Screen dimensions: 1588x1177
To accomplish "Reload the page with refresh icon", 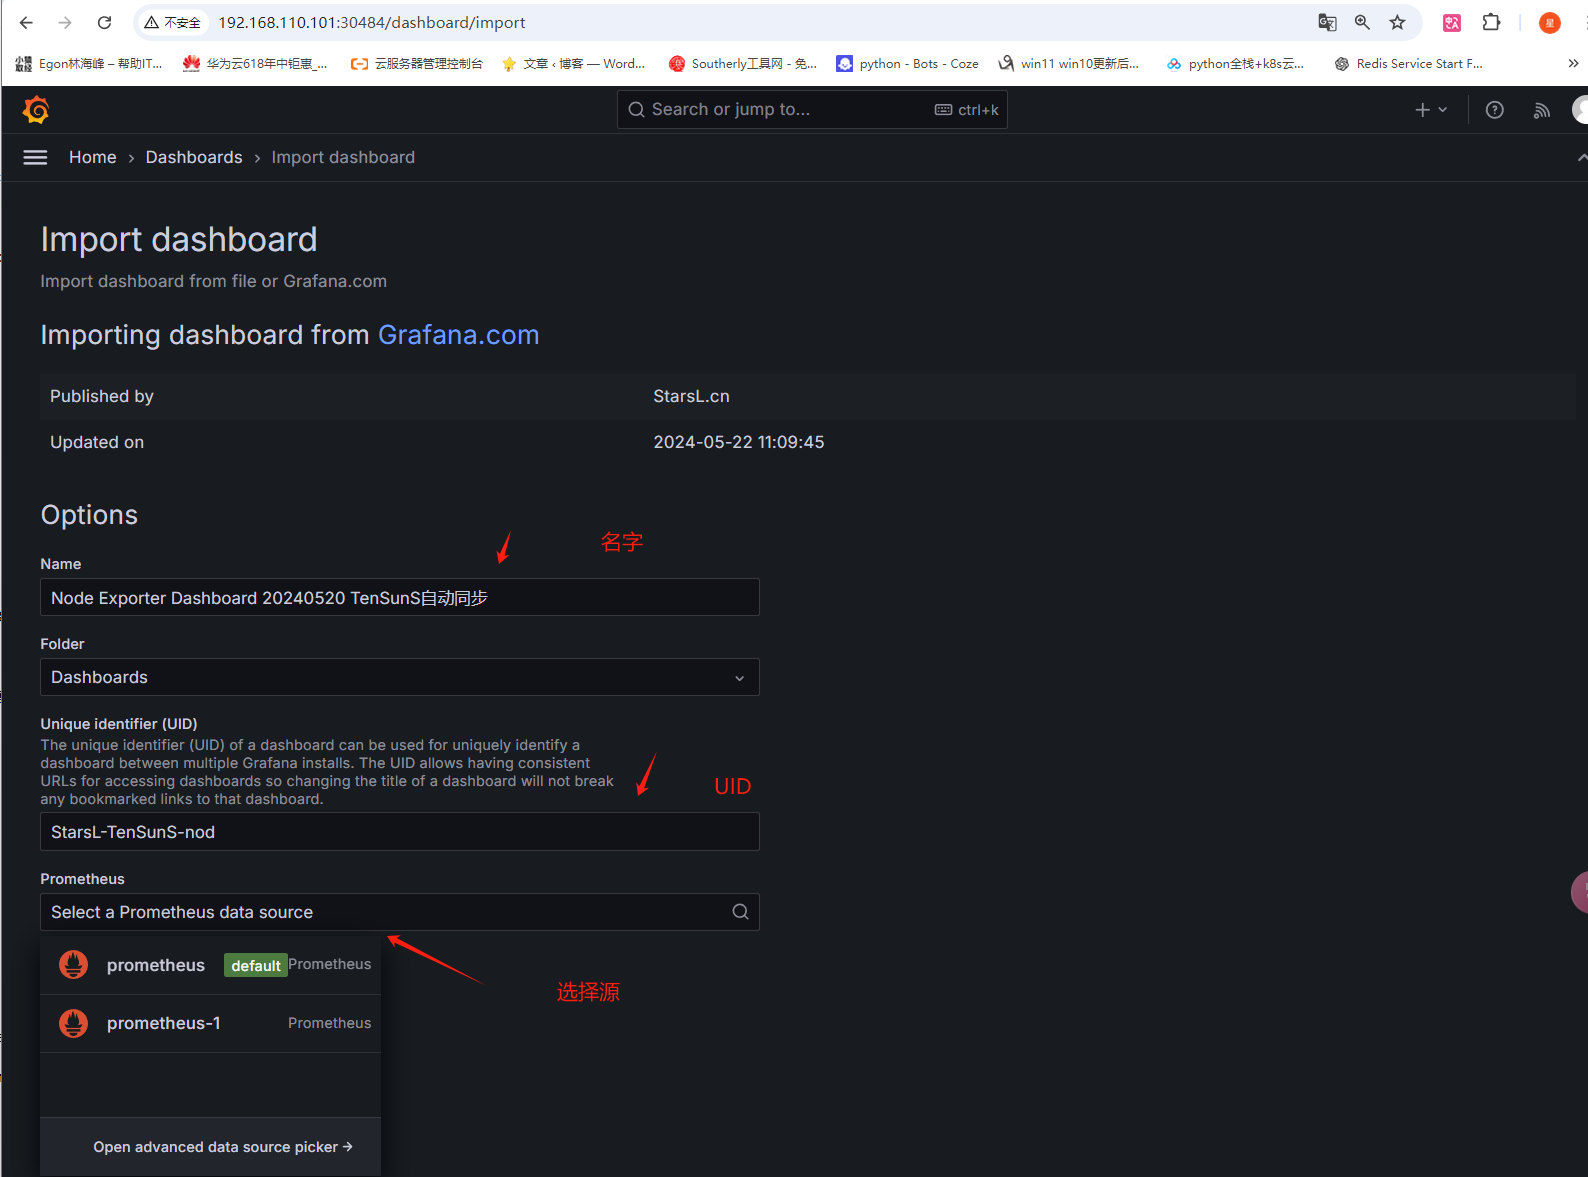I will pyautogui.click(x=104, y=22).
